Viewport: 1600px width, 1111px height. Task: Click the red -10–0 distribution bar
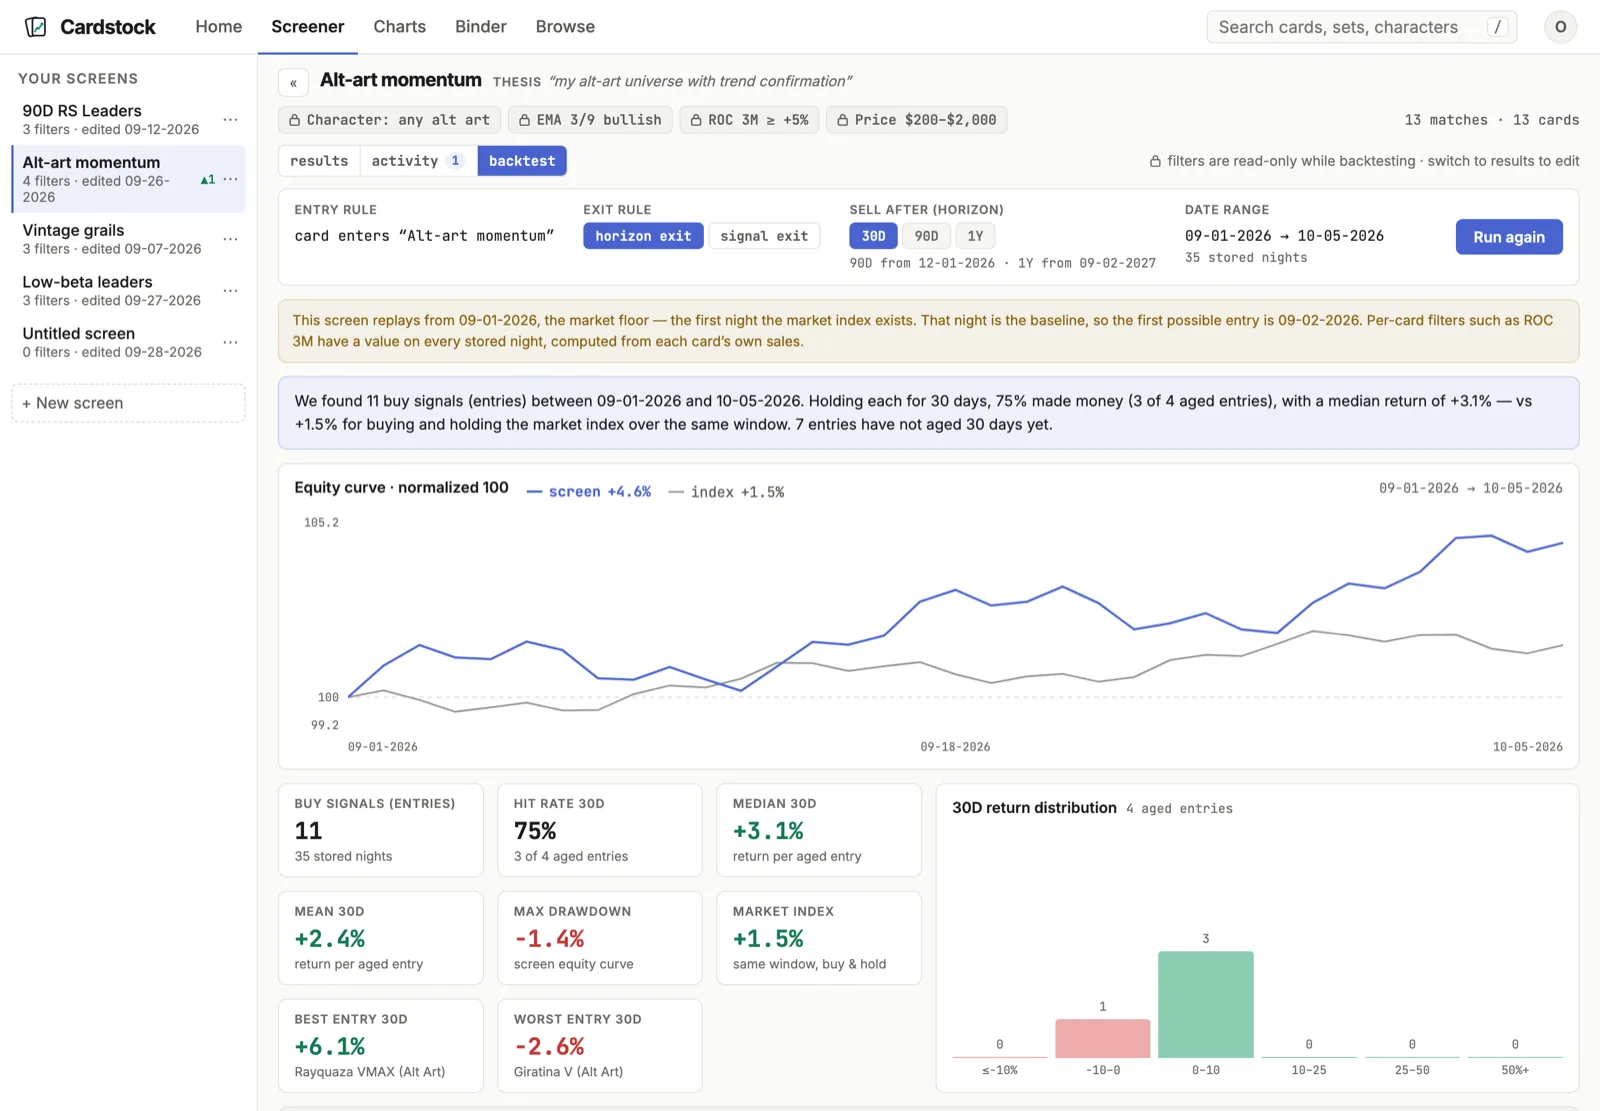pos(1102,1038)
